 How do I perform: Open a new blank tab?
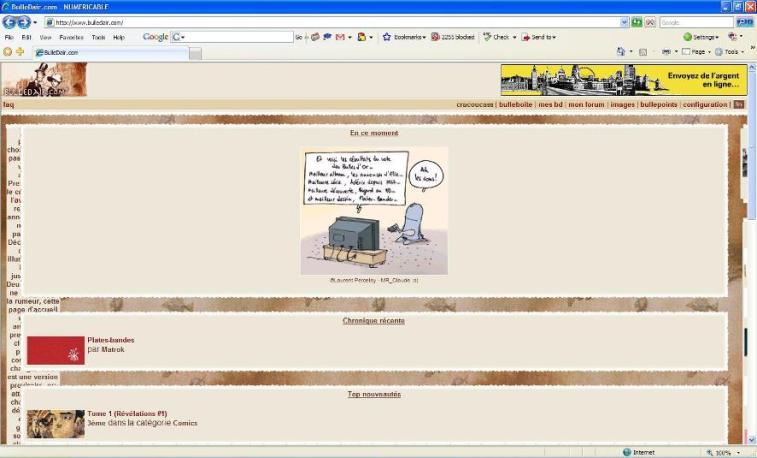tap(195, 54)
